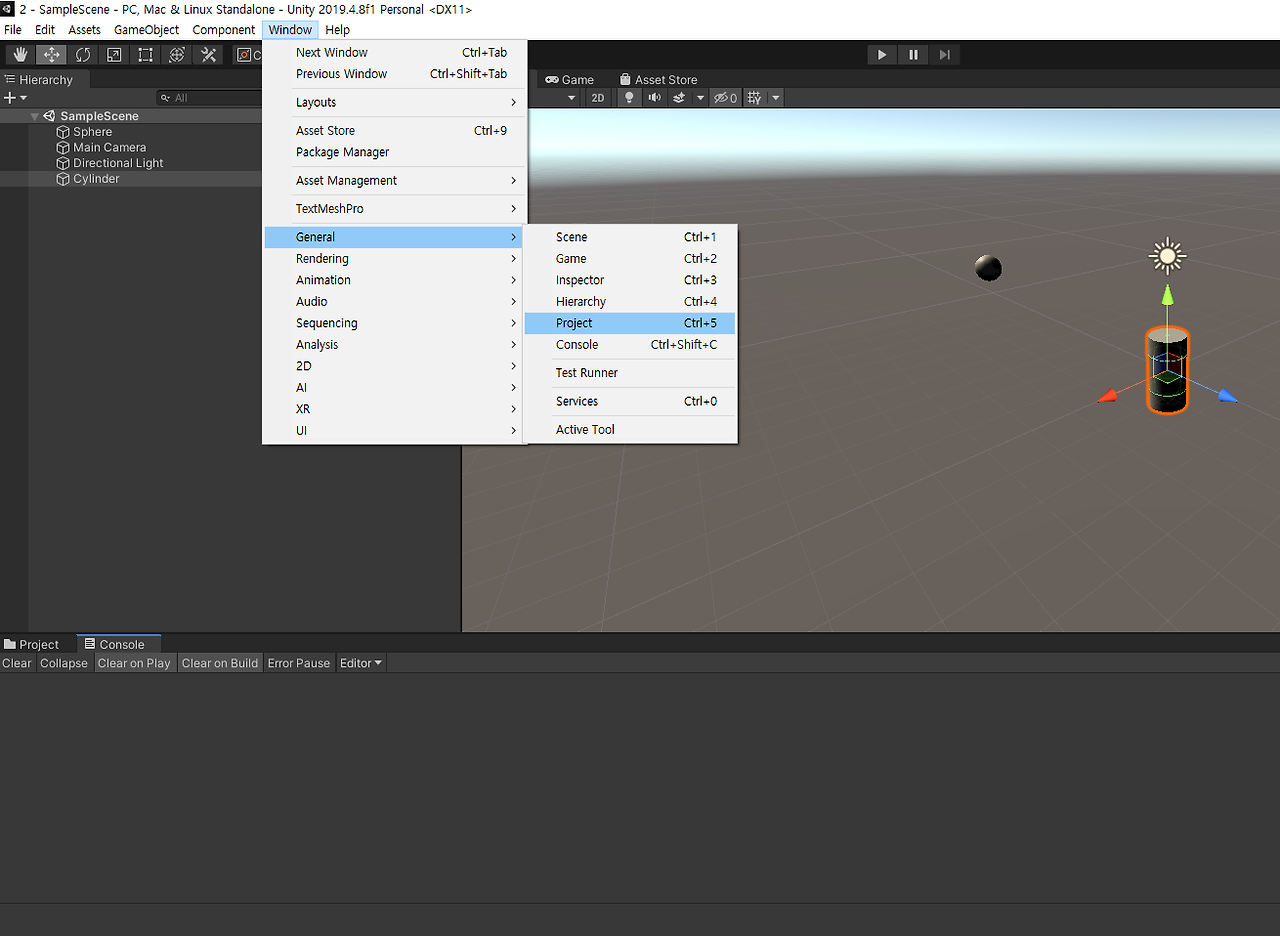
Task: Expand Rendering submenu
Action: point(394,259)
